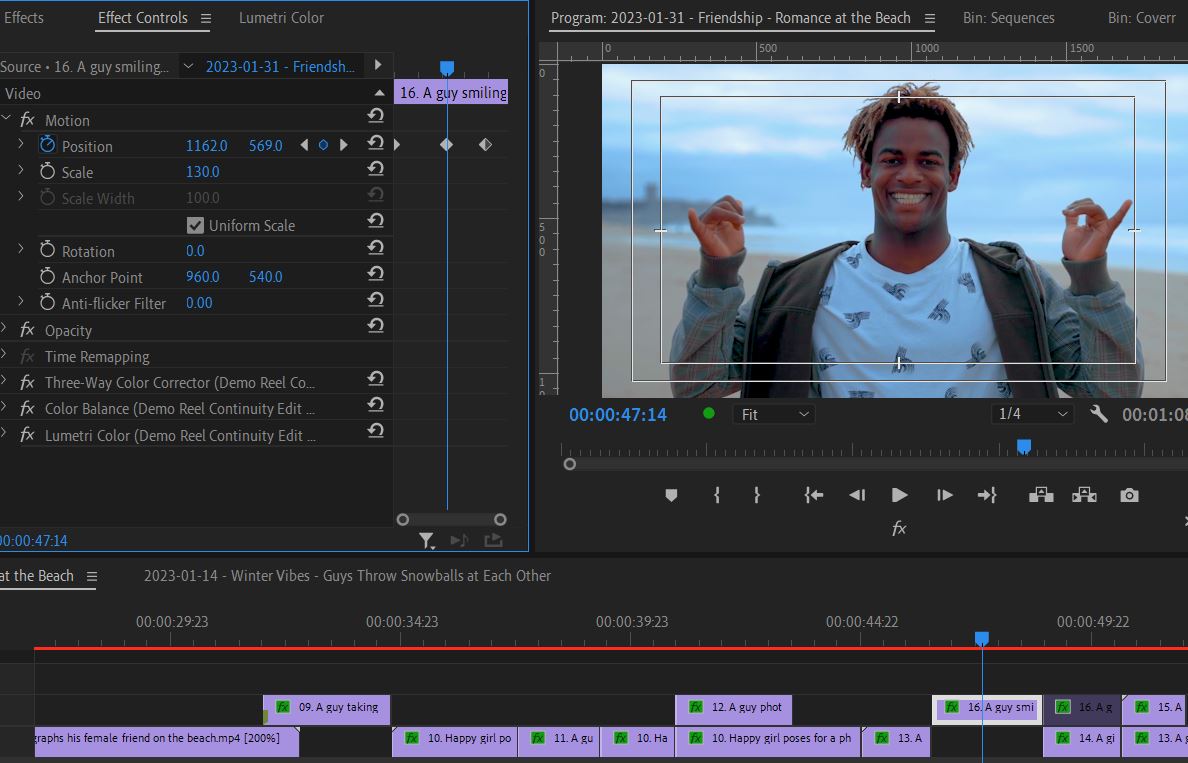Go to Out point

(987, 496)
